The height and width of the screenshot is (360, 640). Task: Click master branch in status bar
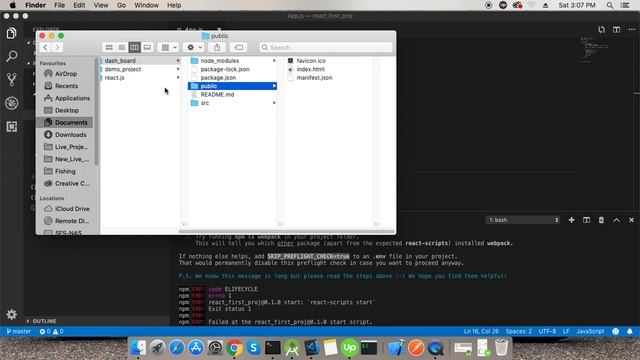[x=19, y=331]
